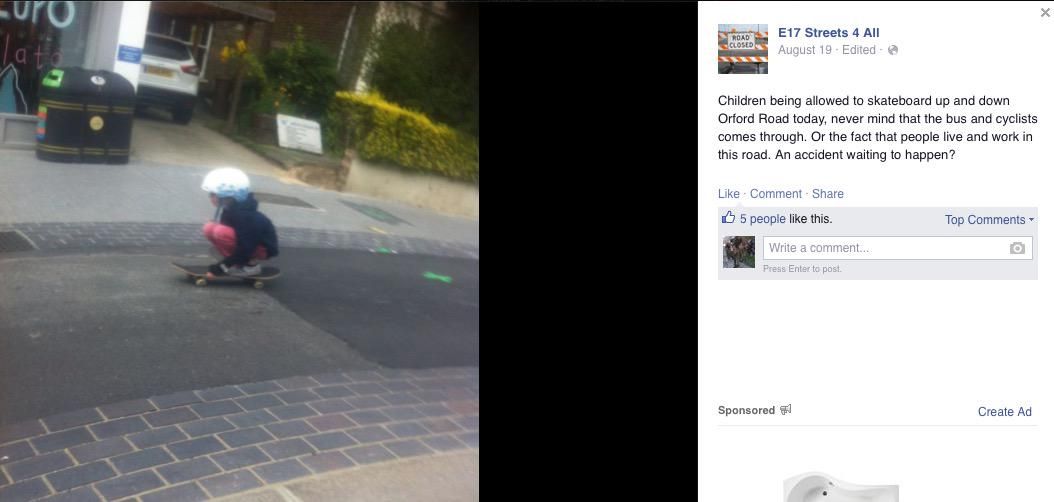The image size is (1054, 502).
Task: Click the thumbs-up like icon
Action: [728, 218]
